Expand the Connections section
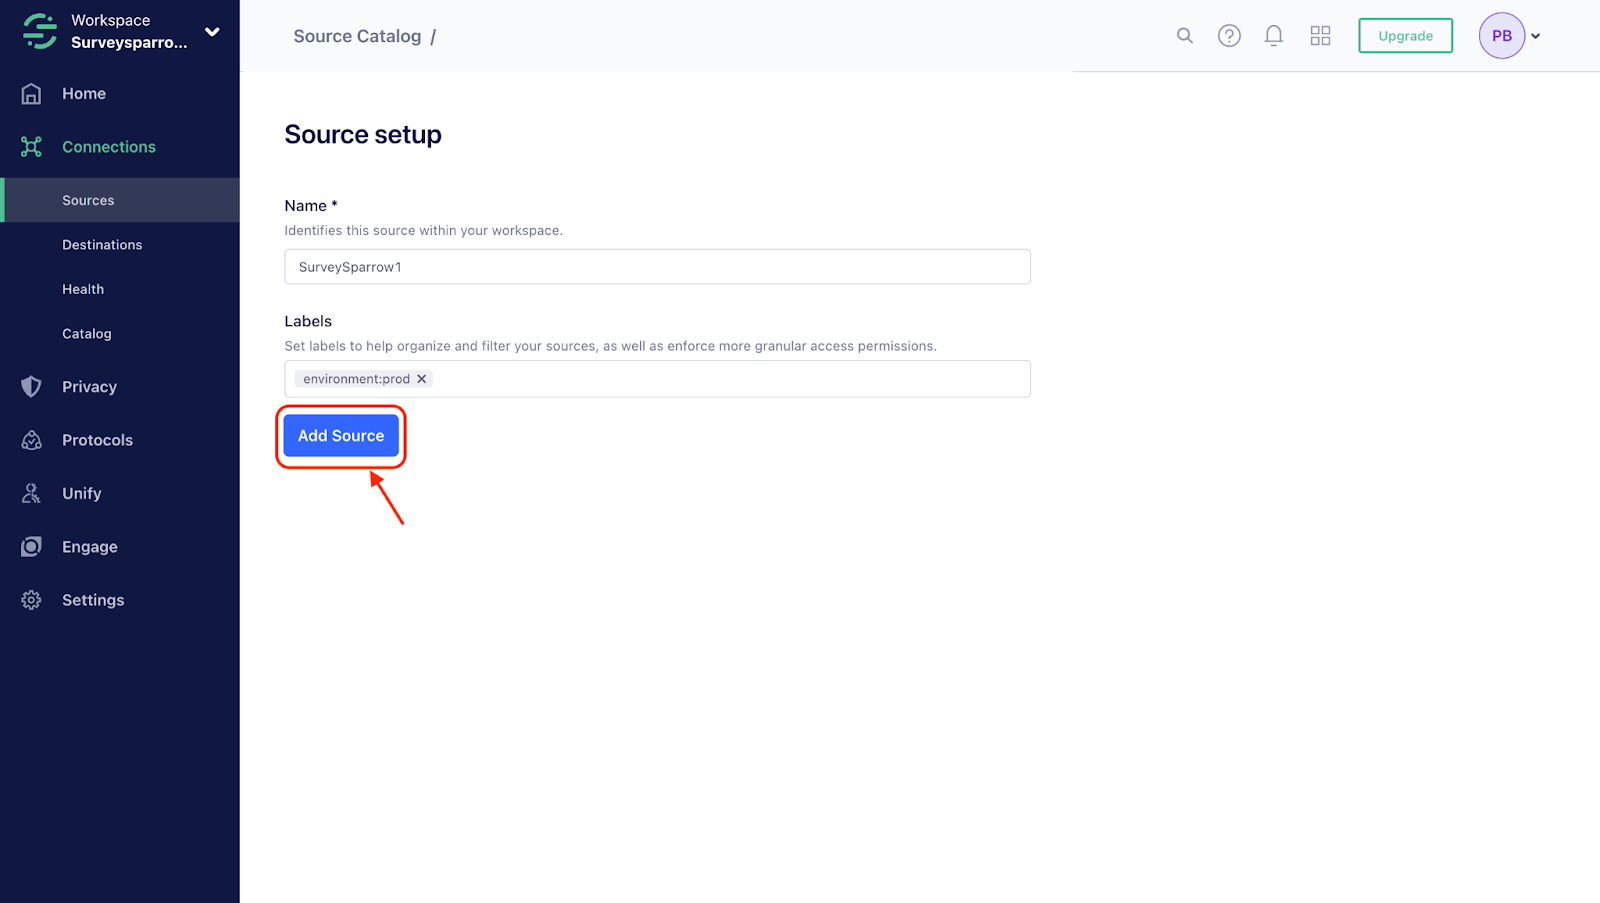Image resolution: width=1600 pixels, height=903 pixels. [109, 147]
